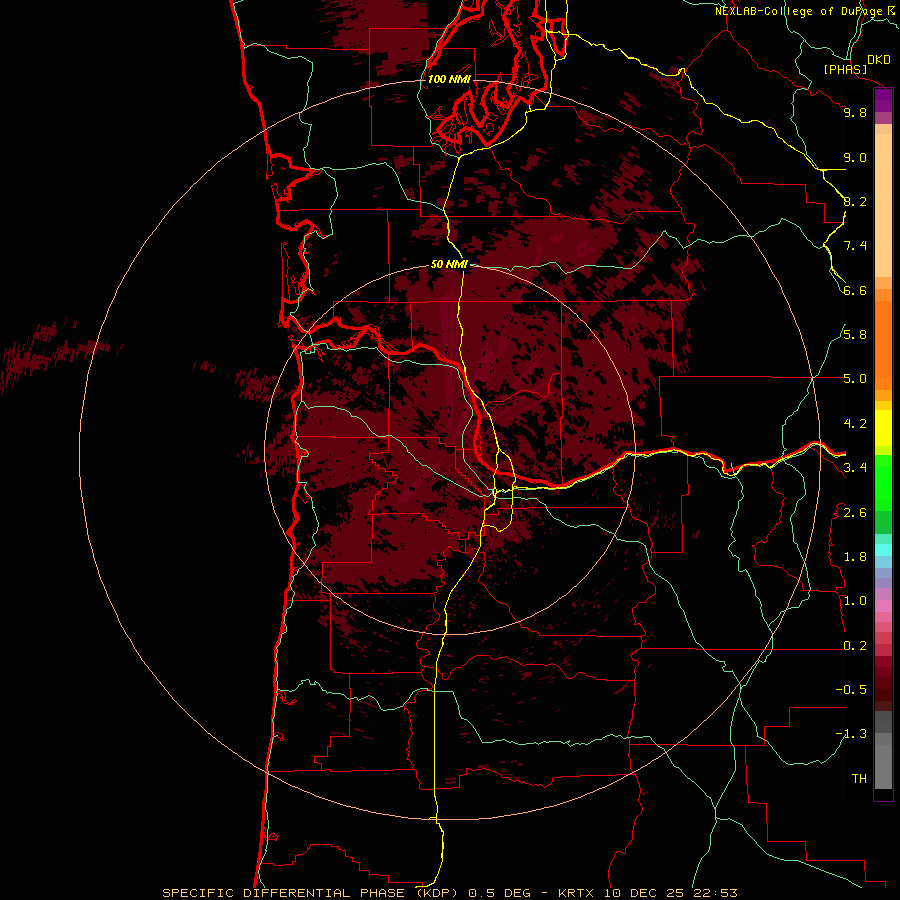Click the TH label on the color scale

pos(859,779)
